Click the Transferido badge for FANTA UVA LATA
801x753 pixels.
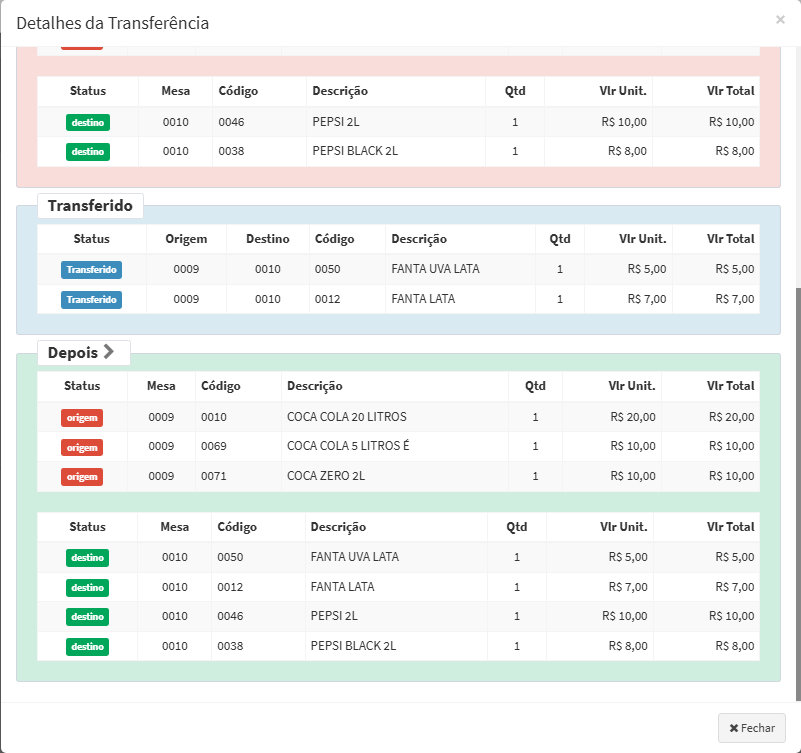click(x=91, y=269)
